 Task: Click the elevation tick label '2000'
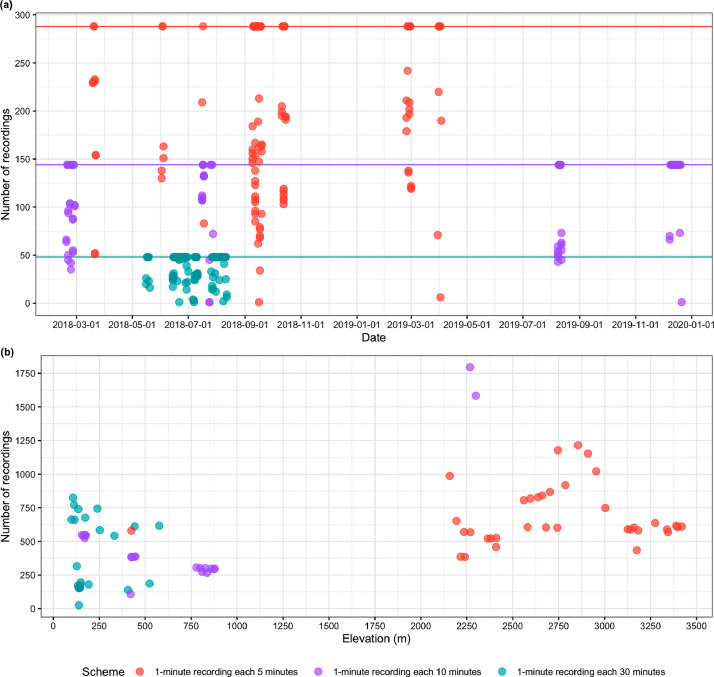(x=421, y=626)
